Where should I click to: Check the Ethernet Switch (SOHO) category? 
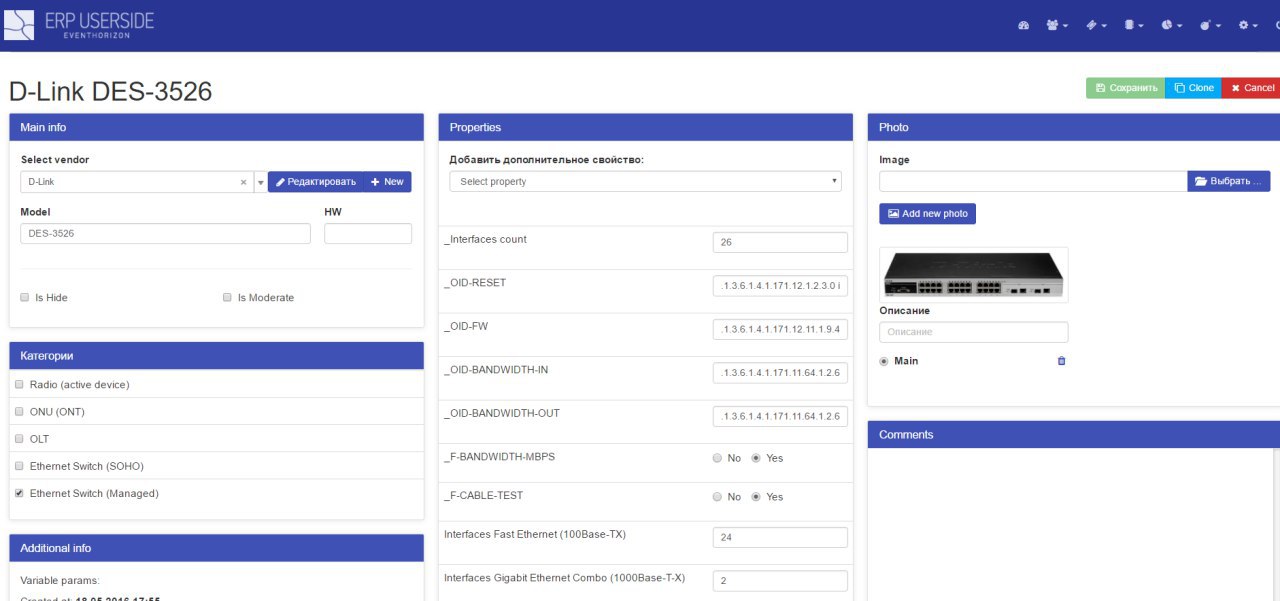pyautogui.click(x=19, y=466)
